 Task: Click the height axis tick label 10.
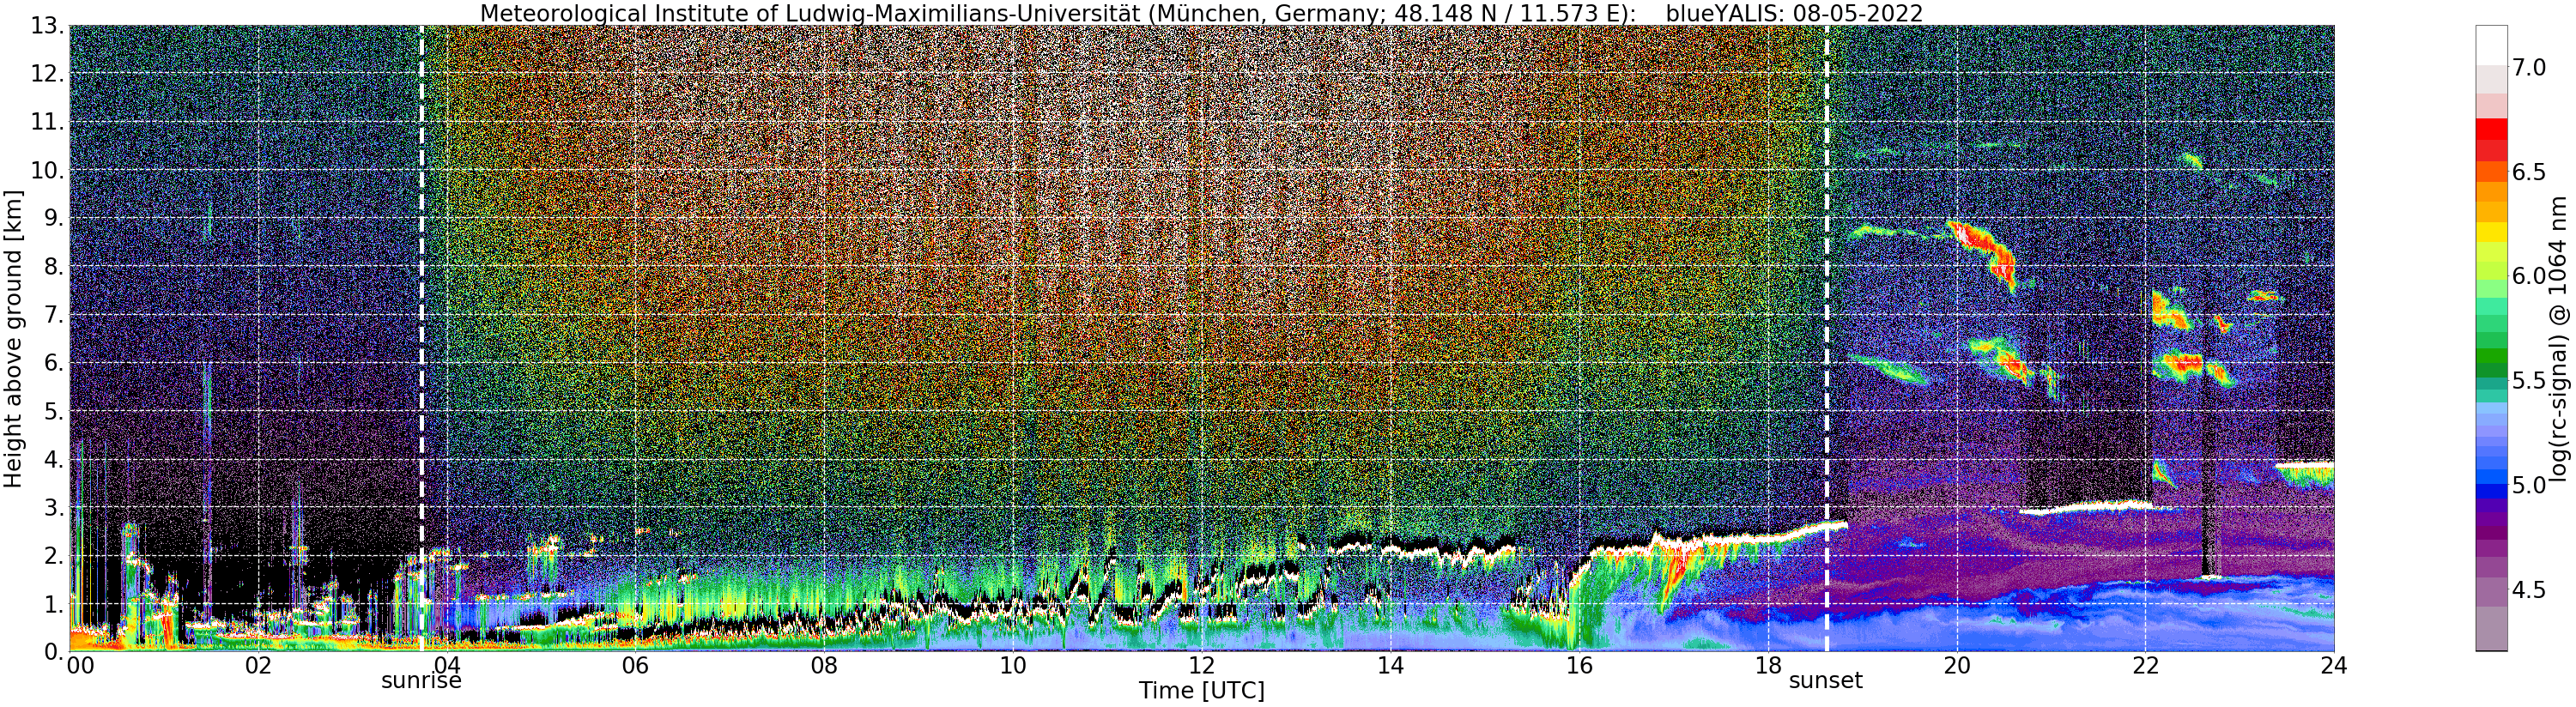pyautogui.click(x=46, y=171)
